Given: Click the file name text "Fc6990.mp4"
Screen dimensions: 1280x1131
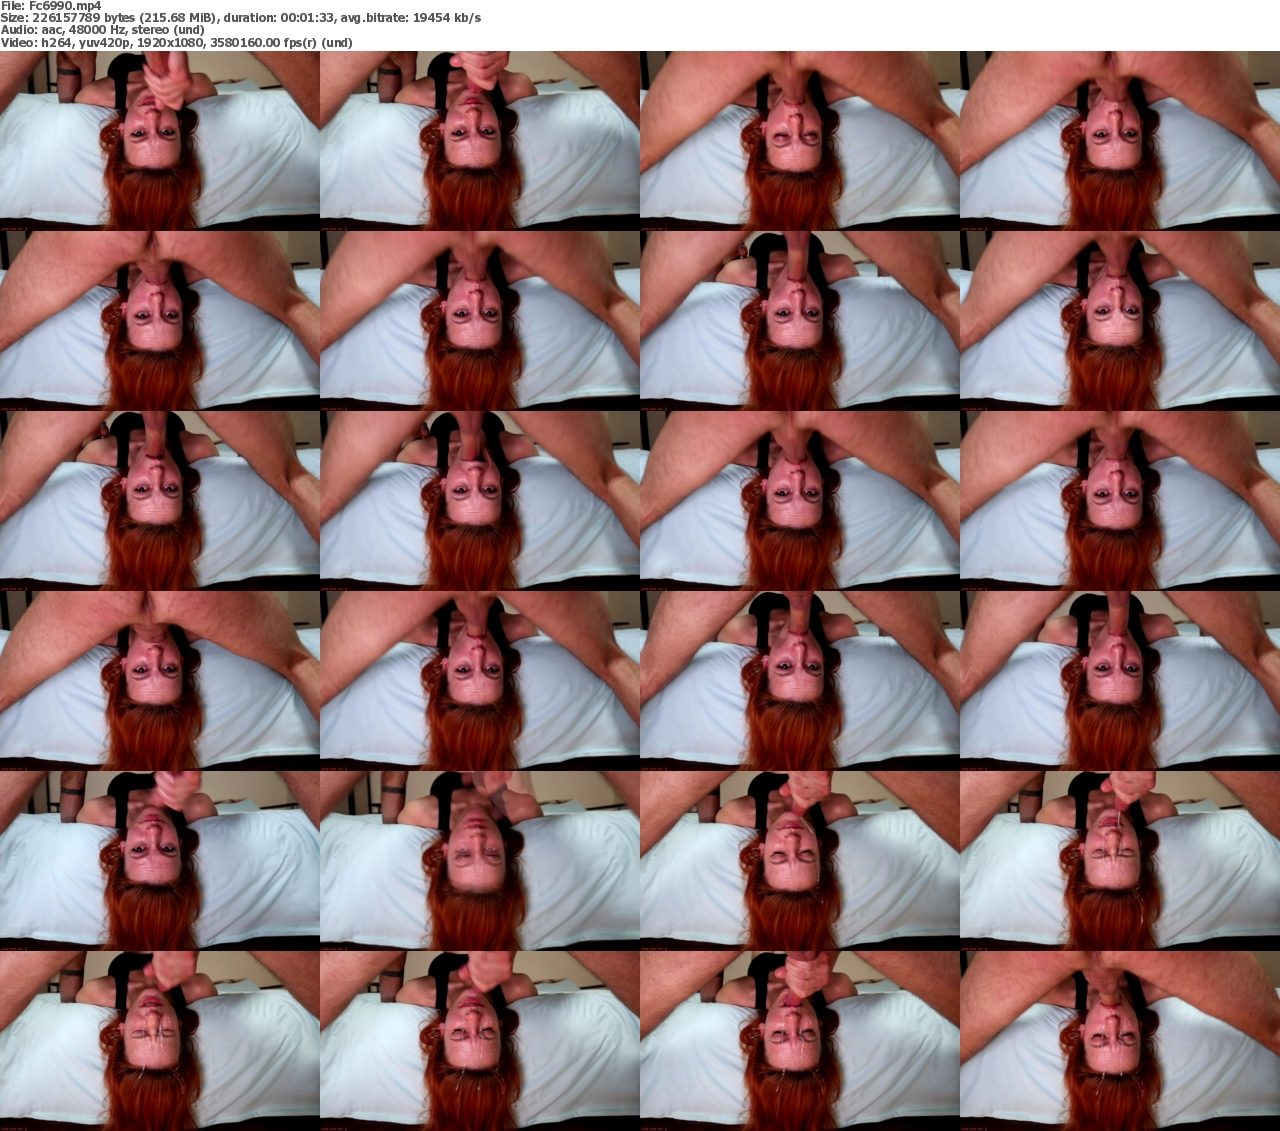Looking at the screenshot, I should coord(65,6).
